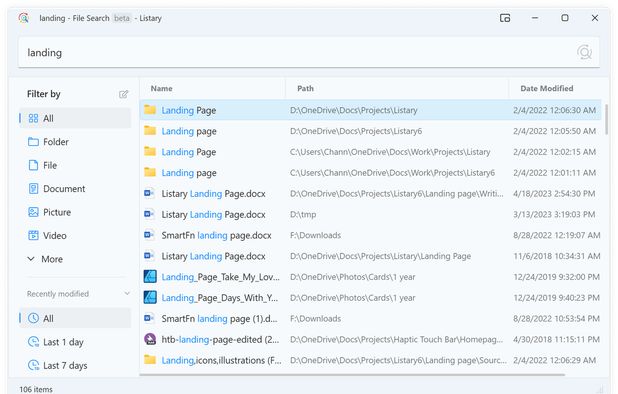The image size is (618, 394).
Task: Click folder icon of Landing page in D:\...\Listary6
Action: point(150,130)
